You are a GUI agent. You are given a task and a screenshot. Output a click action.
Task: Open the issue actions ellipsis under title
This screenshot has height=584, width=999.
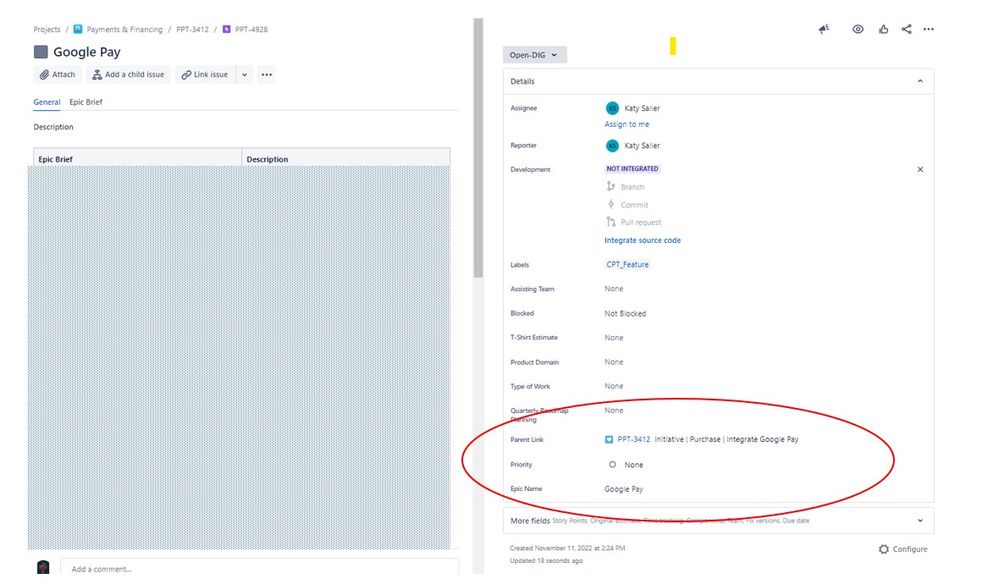[267, 75]
